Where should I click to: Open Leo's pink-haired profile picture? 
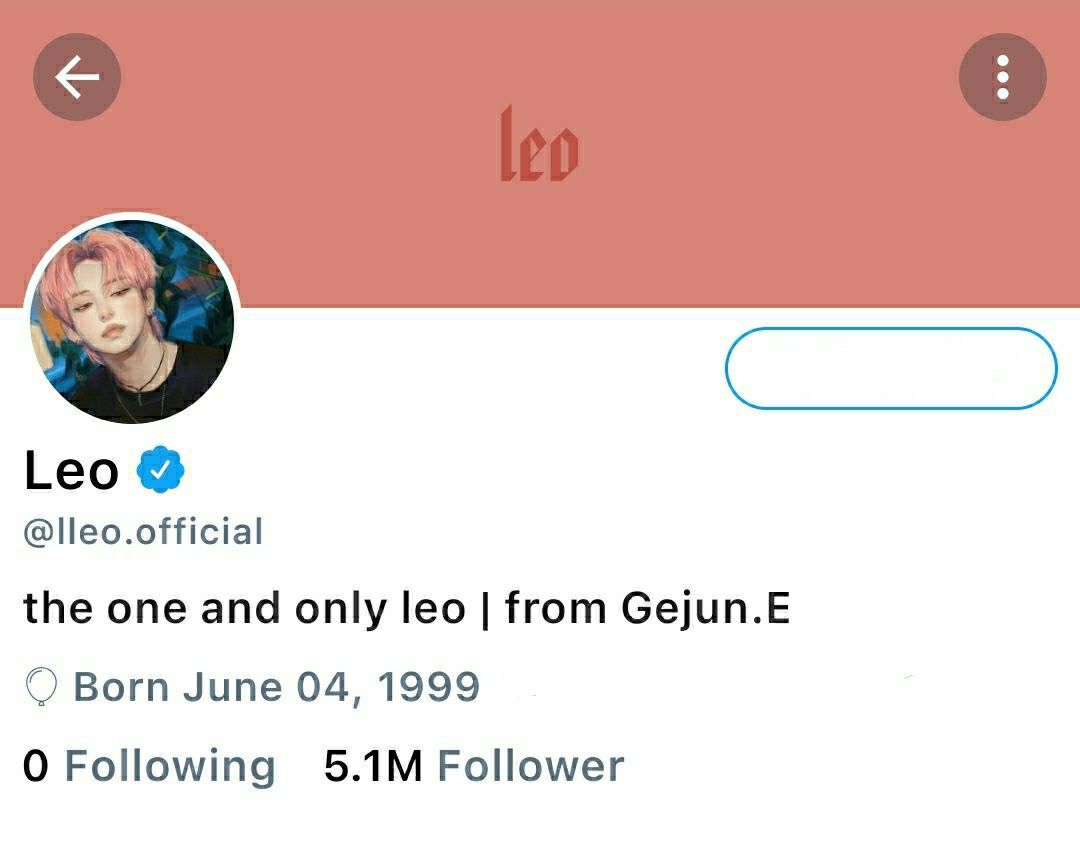click(x=132, y=320)
